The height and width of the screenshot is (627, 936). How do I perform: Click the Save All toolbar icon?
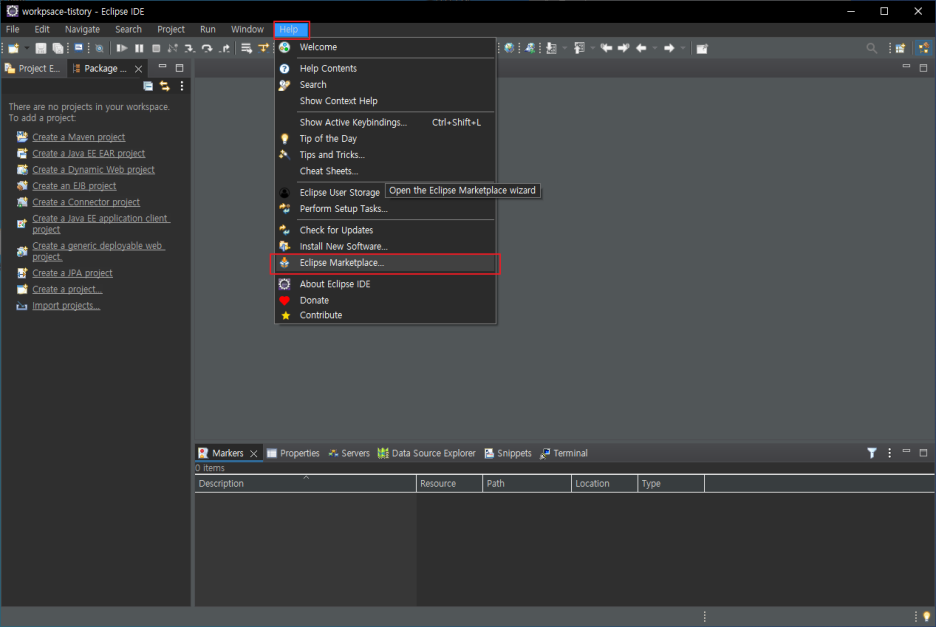coord(58,48)
